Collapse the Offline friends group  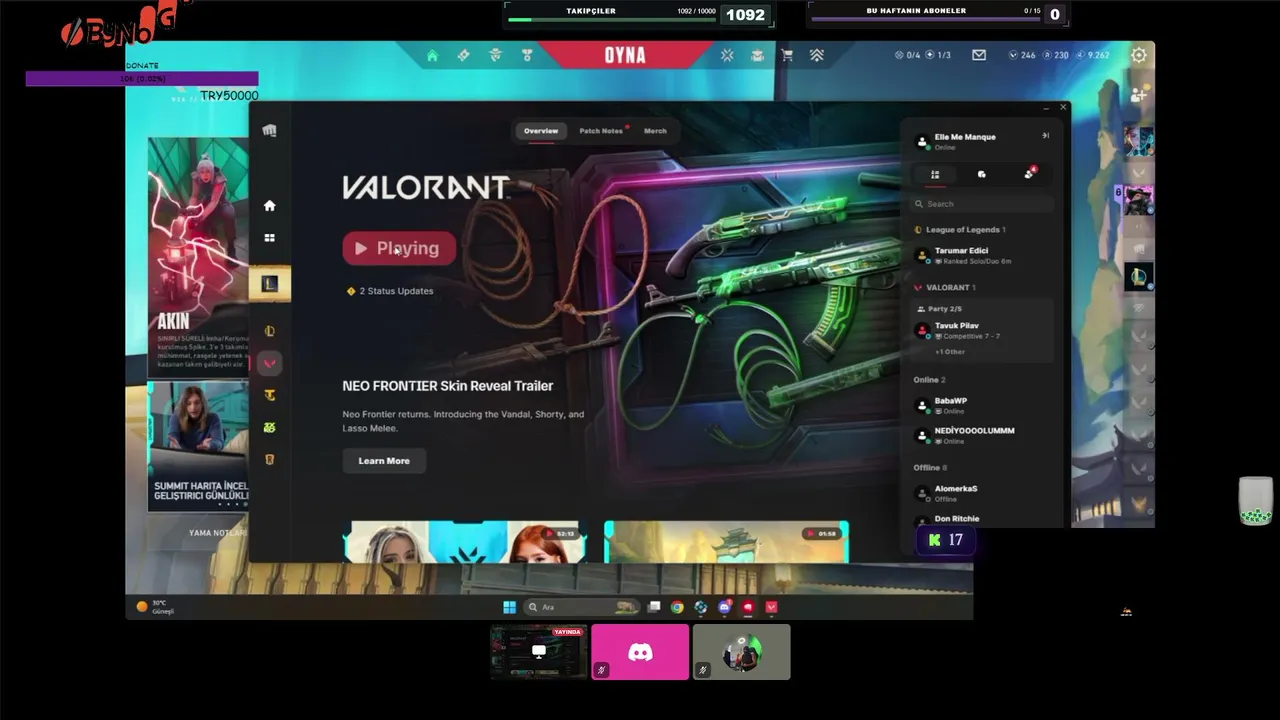[930, 468]
